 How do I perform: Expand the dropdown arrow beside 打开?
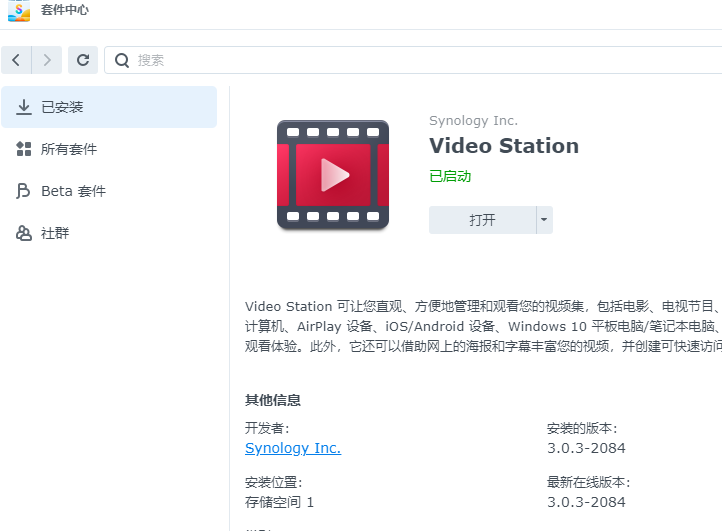pyautogui.click(x=544, y=220)
